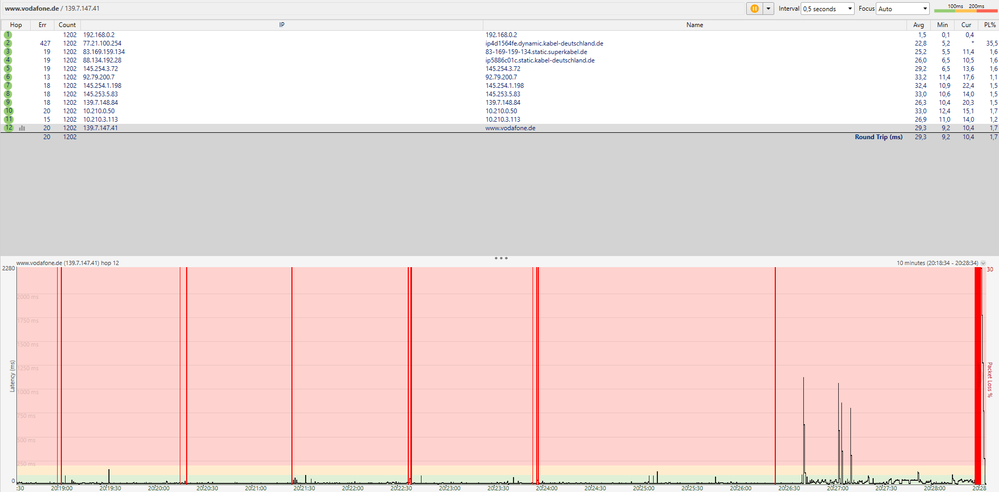The height and width of the screenshot is (492, 999).
Task: Click the three-dot splitter handle above the graph
Action: click(500, 258)
